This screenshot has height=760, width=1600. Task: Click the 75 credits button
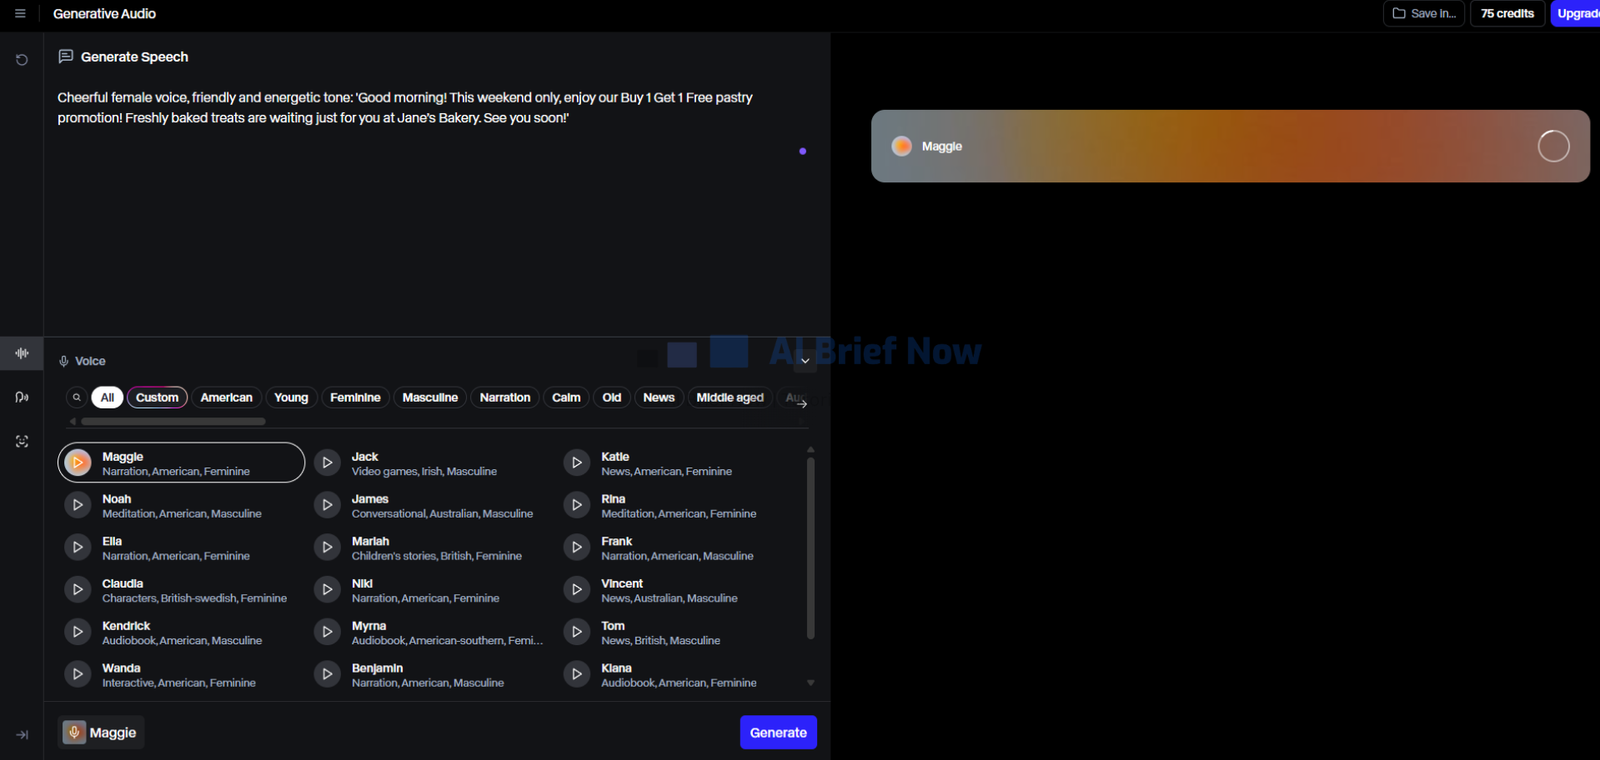pyautogui.click(x=1507, y=14)
